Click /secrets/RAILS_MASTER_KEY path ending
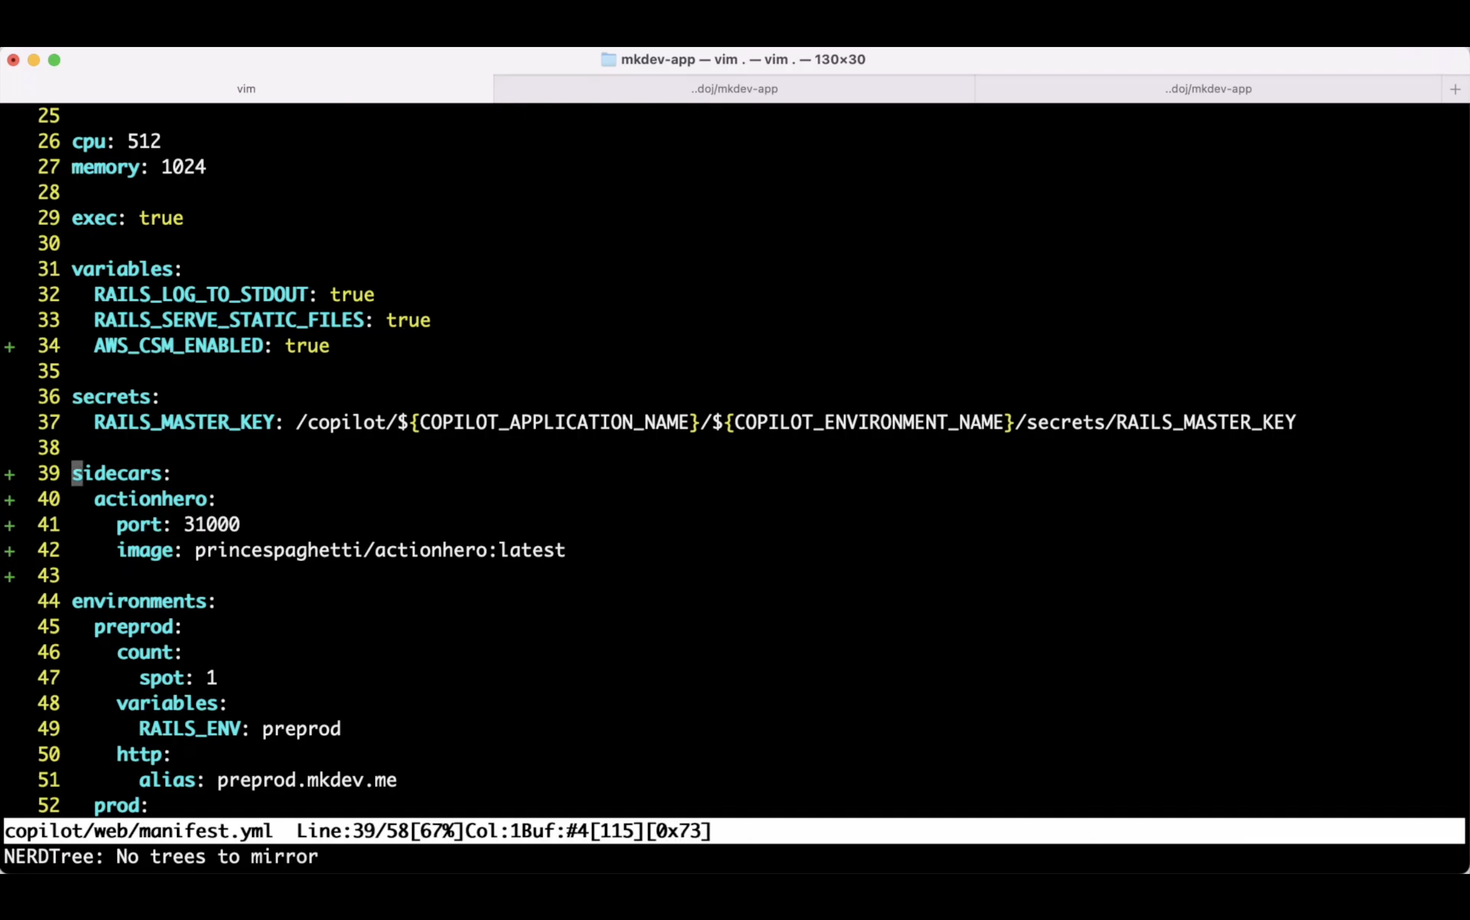The image size is (1470, 920). coord(1155,422)
